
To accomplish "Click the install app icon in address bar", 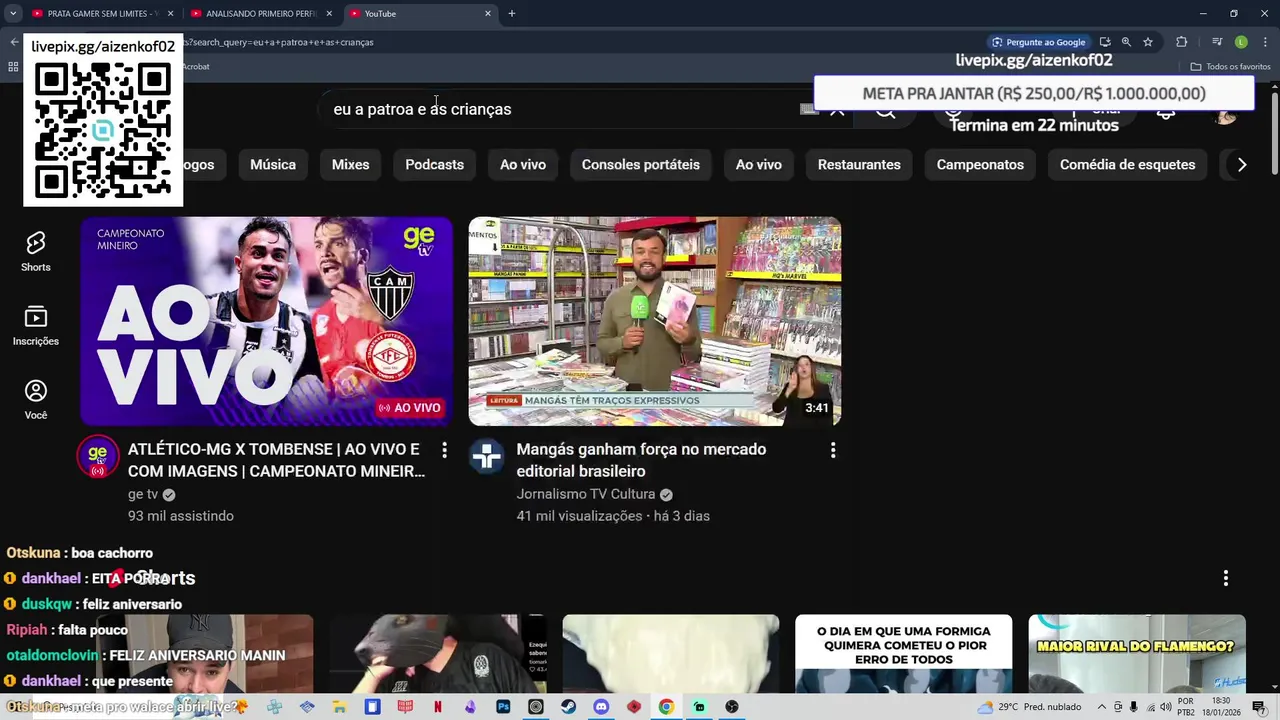I will pyautogui.click(x=1104, y=42).
